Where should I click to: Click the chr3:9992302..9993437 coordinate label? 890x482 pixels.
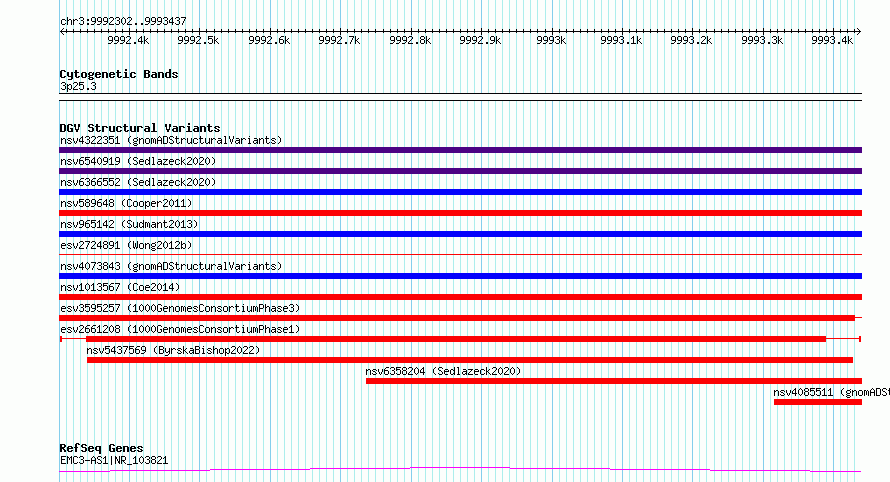coord(123,21)
